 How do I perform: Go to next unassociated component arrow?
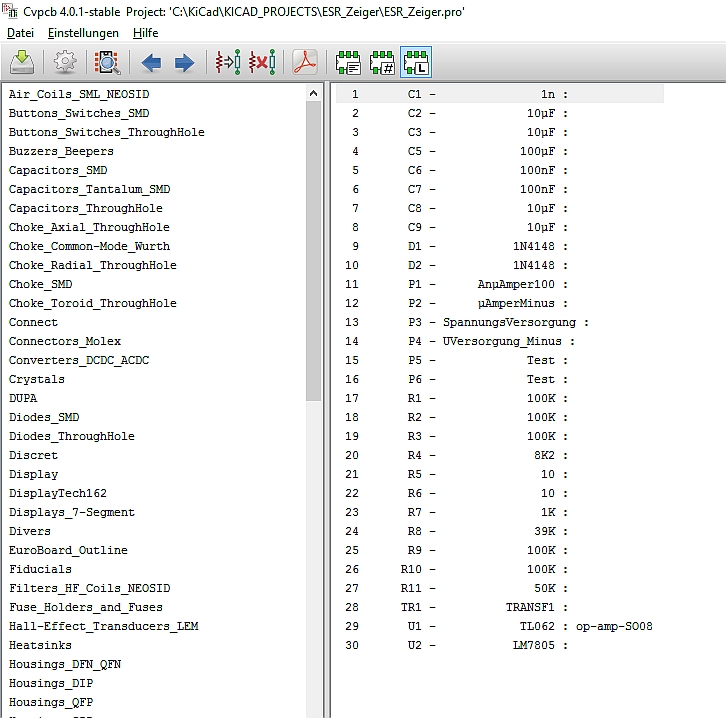(184, 62)
